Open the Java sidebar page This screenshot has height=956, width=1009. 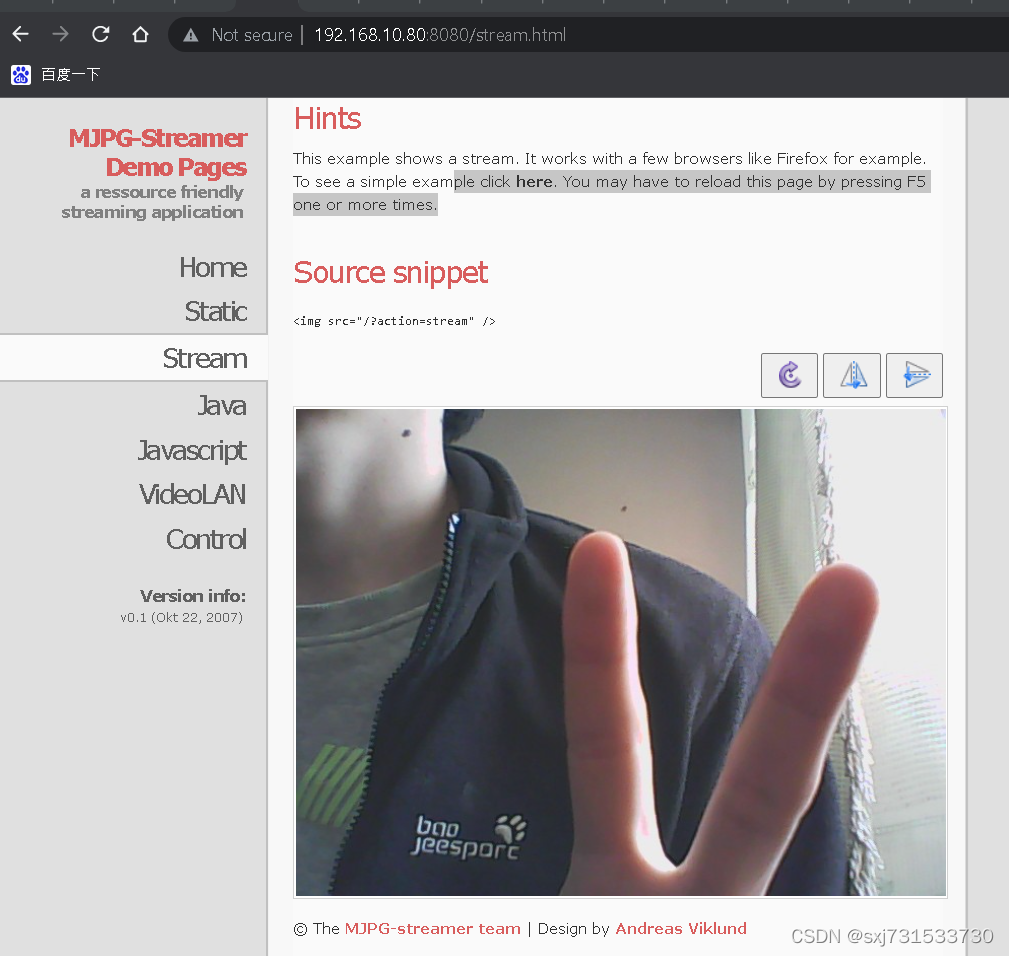click(x=222, y=405)
